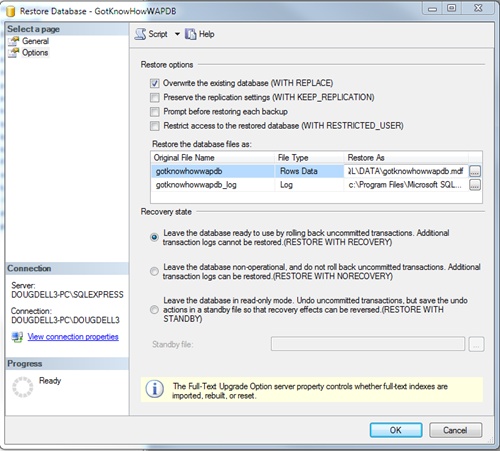Click the Restore As path for Rows Data
This screenshot has width=500, height=451.
406,171
